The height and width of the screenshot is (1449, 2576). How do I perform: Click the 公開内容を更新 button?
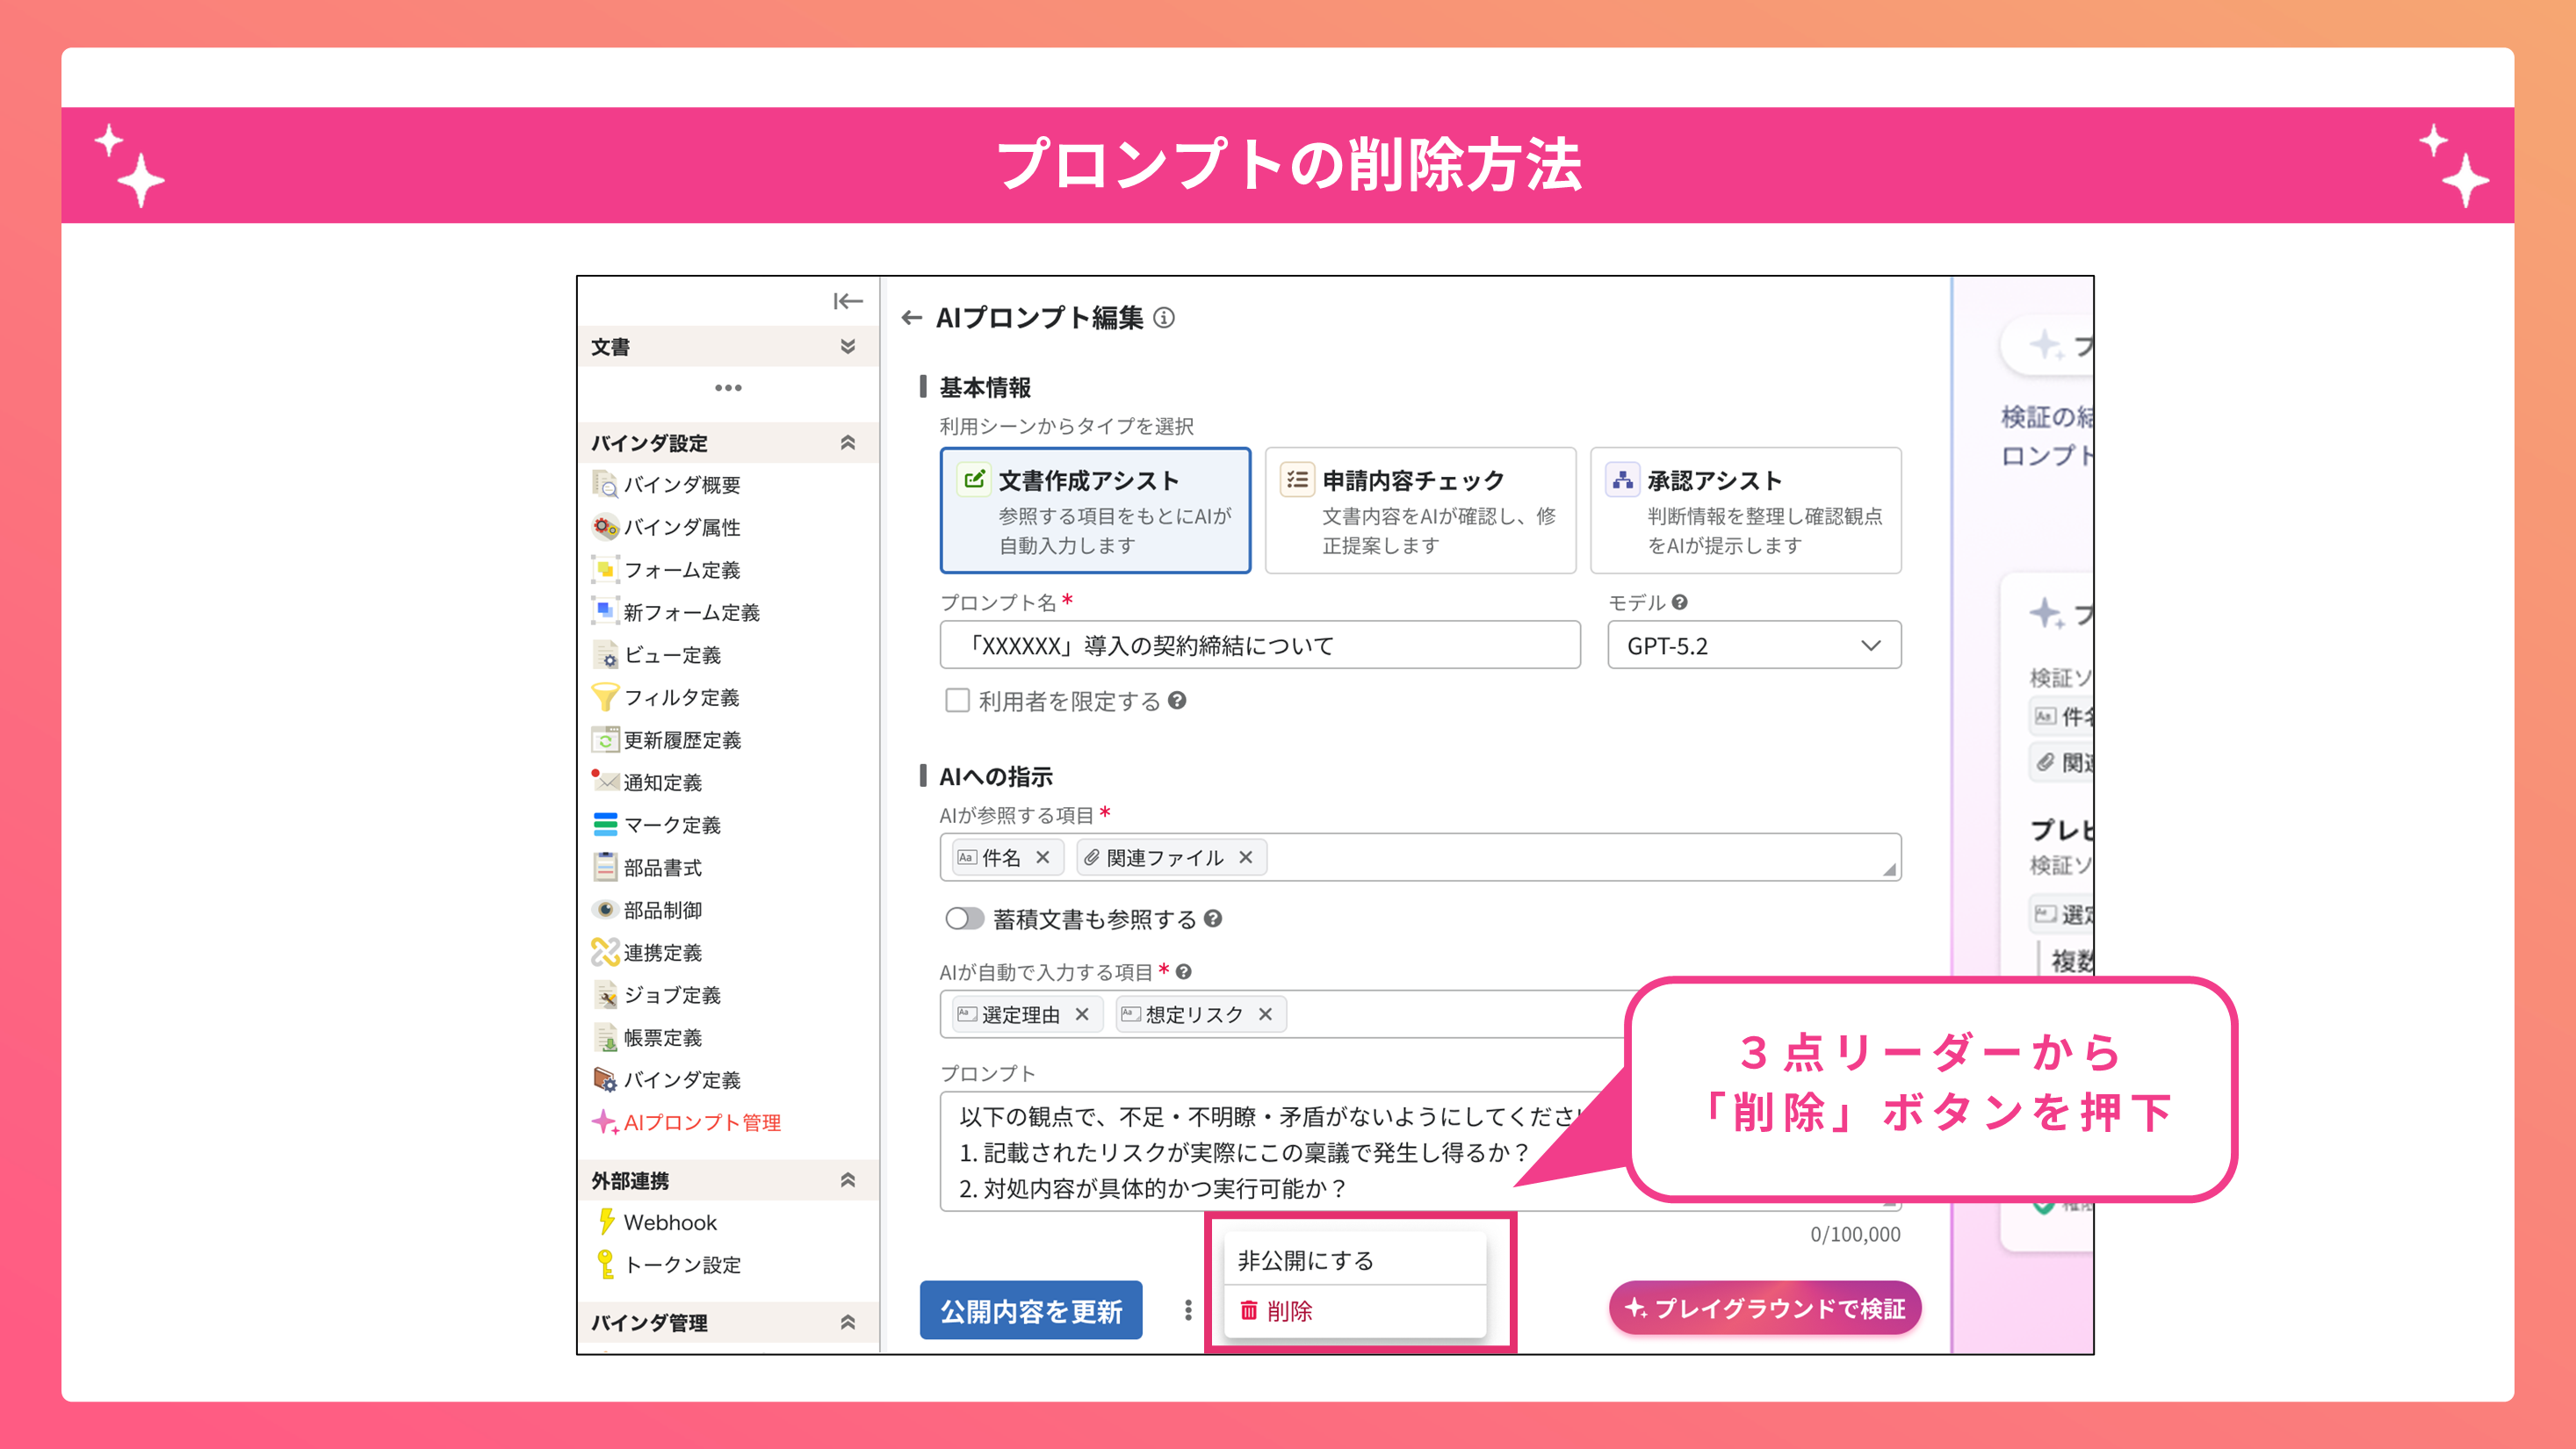click(1031, 1310)
